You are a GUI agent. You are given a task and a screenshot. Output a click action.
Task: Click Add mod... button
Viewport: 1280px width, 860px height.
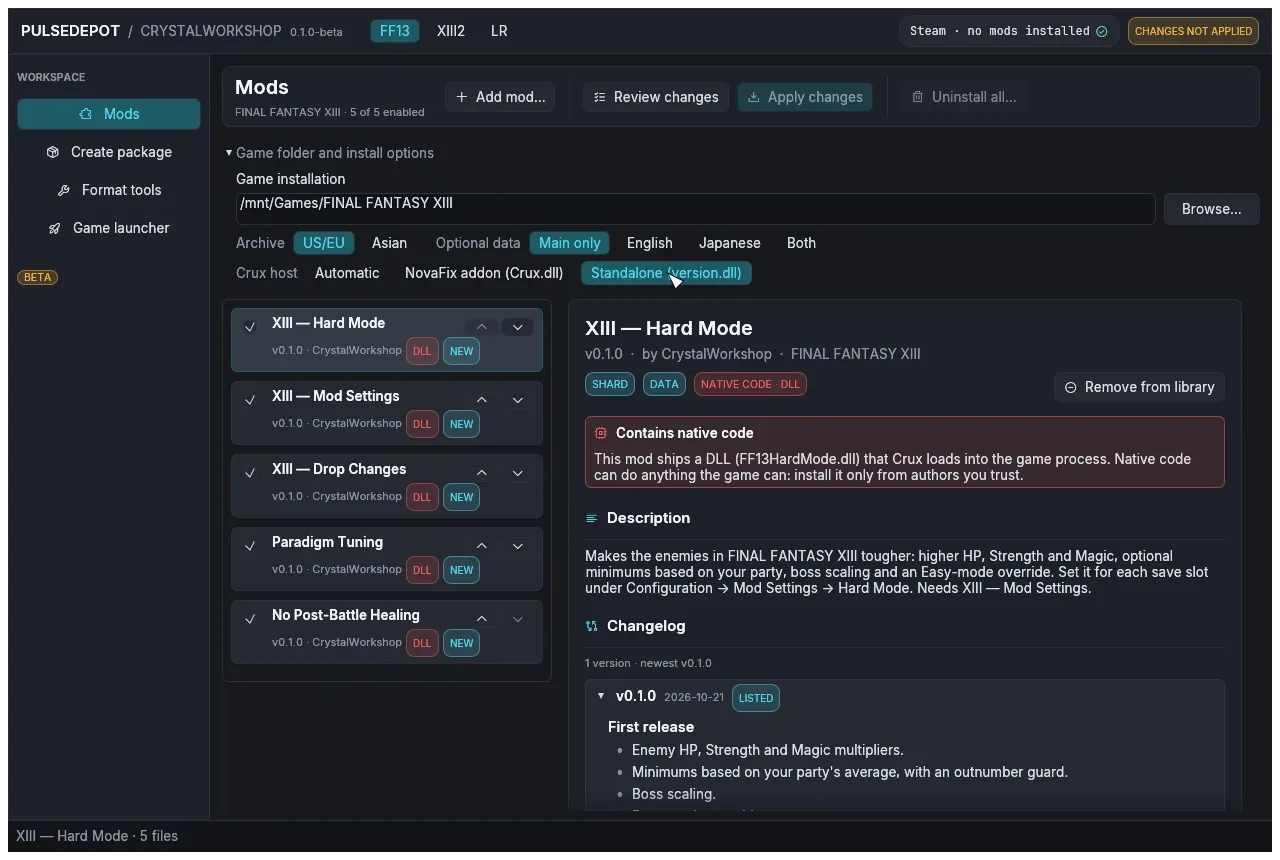tap(500, 97)
